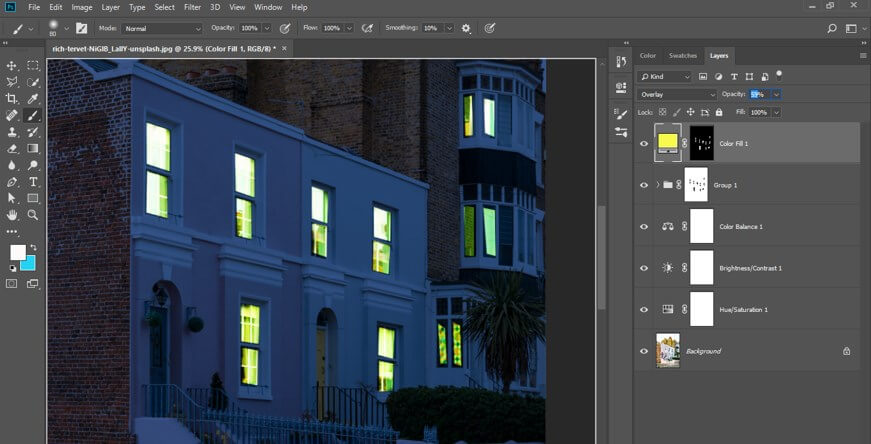Screen dimensions: 871x444
Task: Open the File menu
Action: pos(34,7)
